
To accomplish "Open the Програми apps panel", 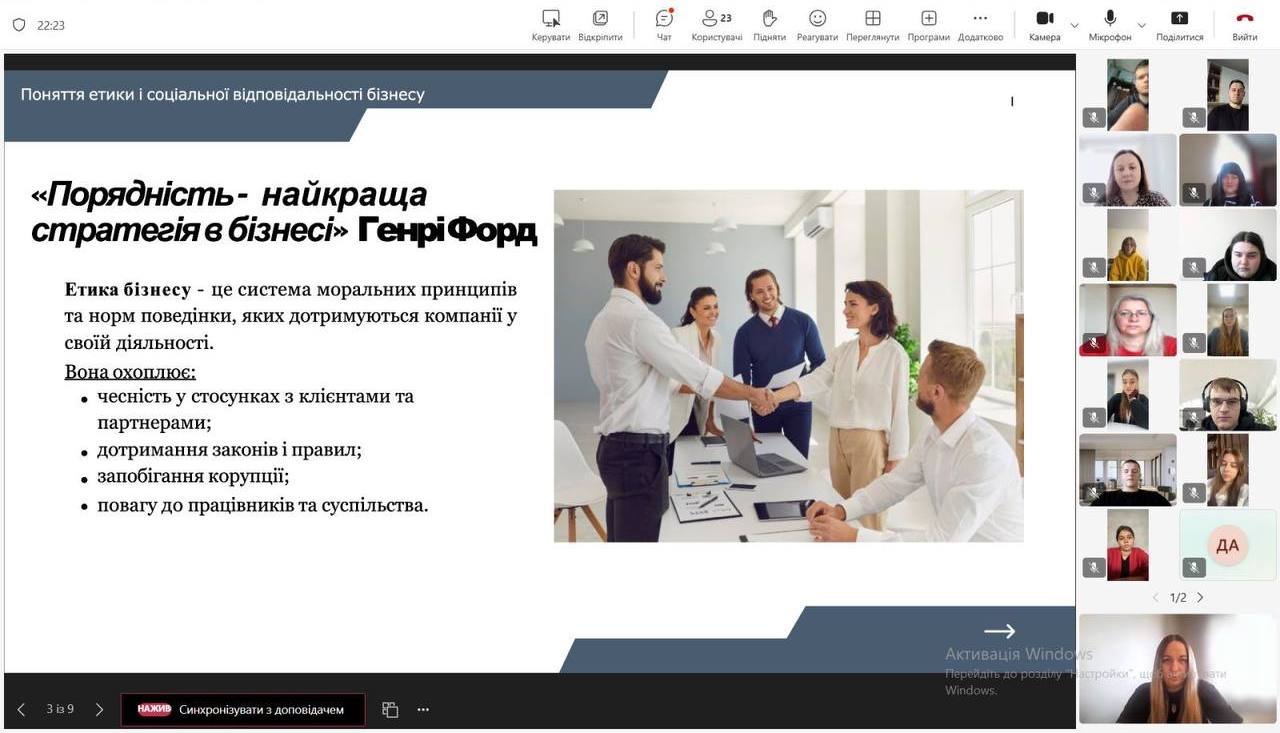I will [x=928, y=24].
